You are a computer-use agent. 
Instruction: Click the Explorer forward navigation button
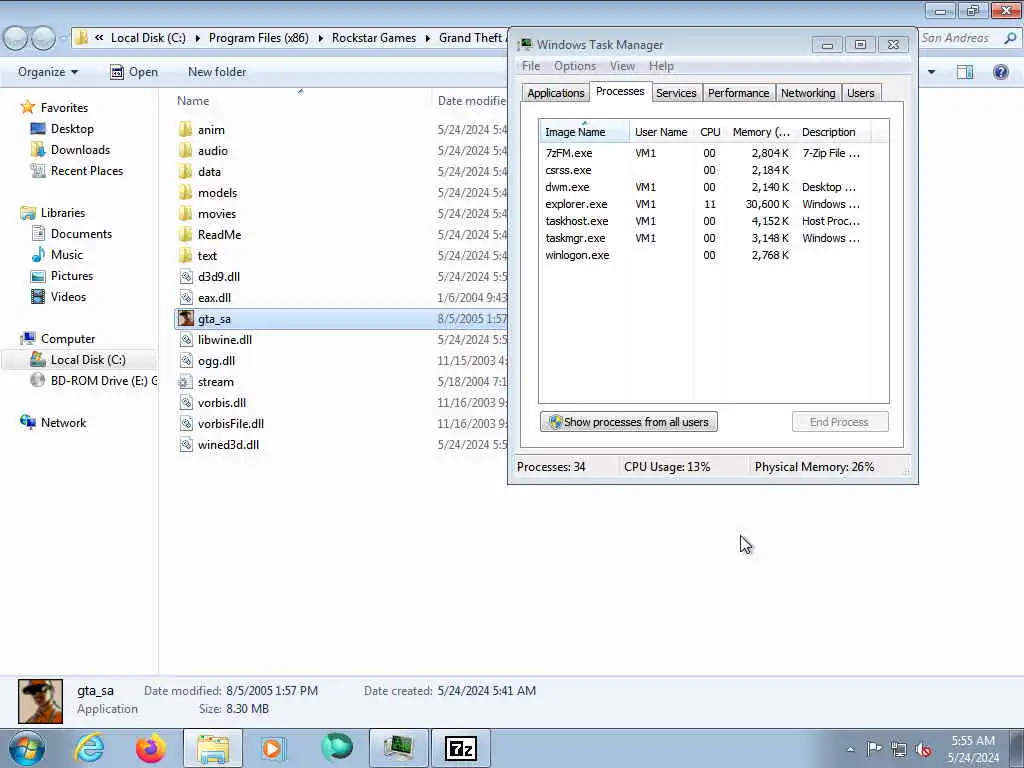pos(43,38)
